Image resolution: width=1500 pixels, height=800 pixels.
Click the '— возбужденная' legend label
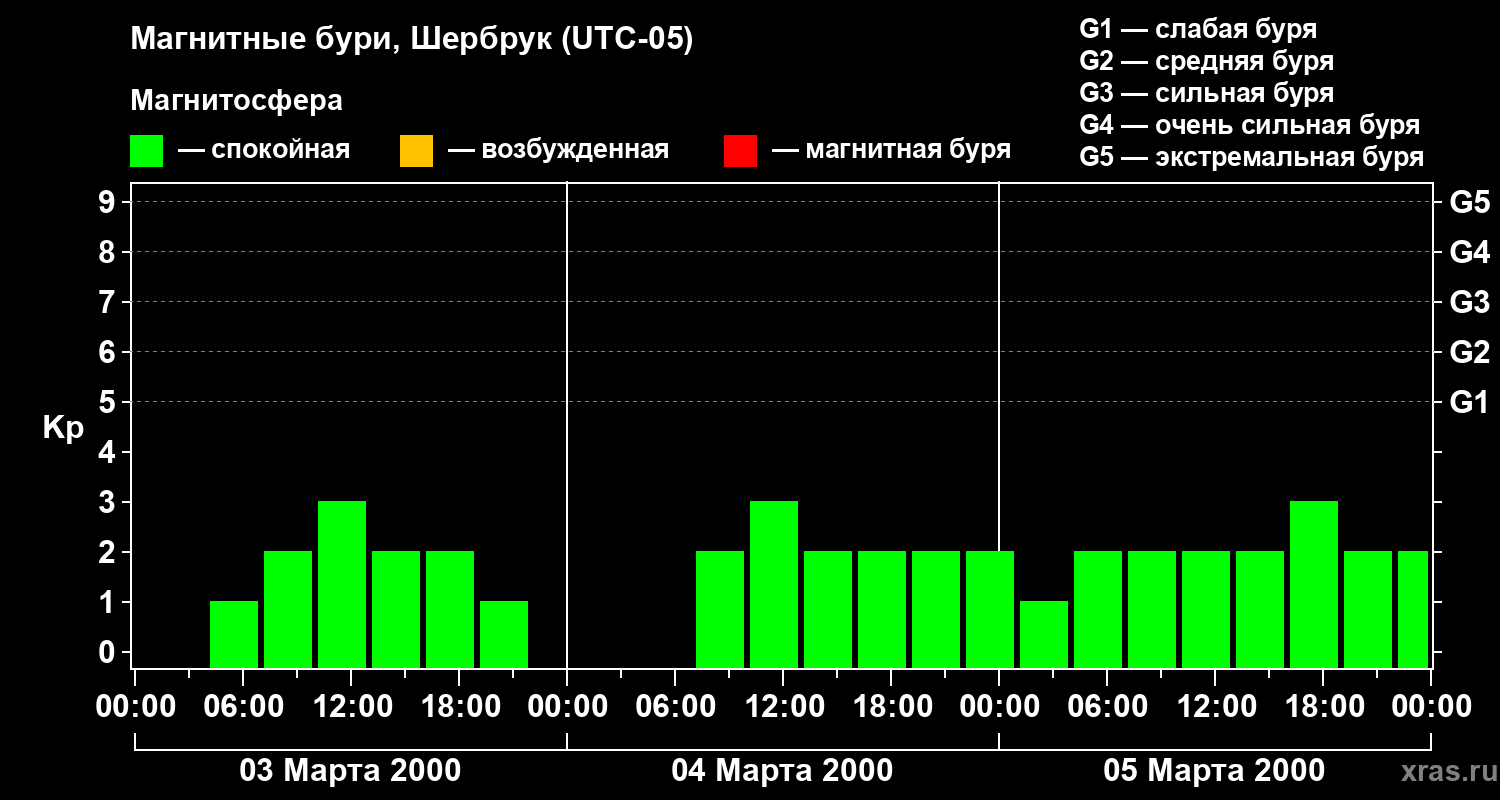pyautogui.click(x=558, y=151)
